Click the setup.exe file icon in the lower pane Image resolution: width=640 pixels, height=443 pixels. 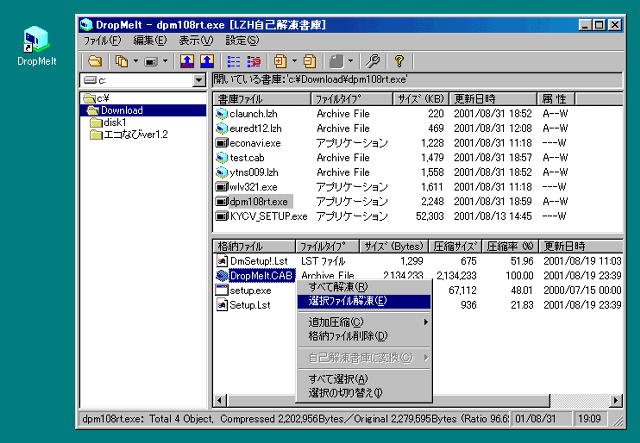tap(222, 290)
